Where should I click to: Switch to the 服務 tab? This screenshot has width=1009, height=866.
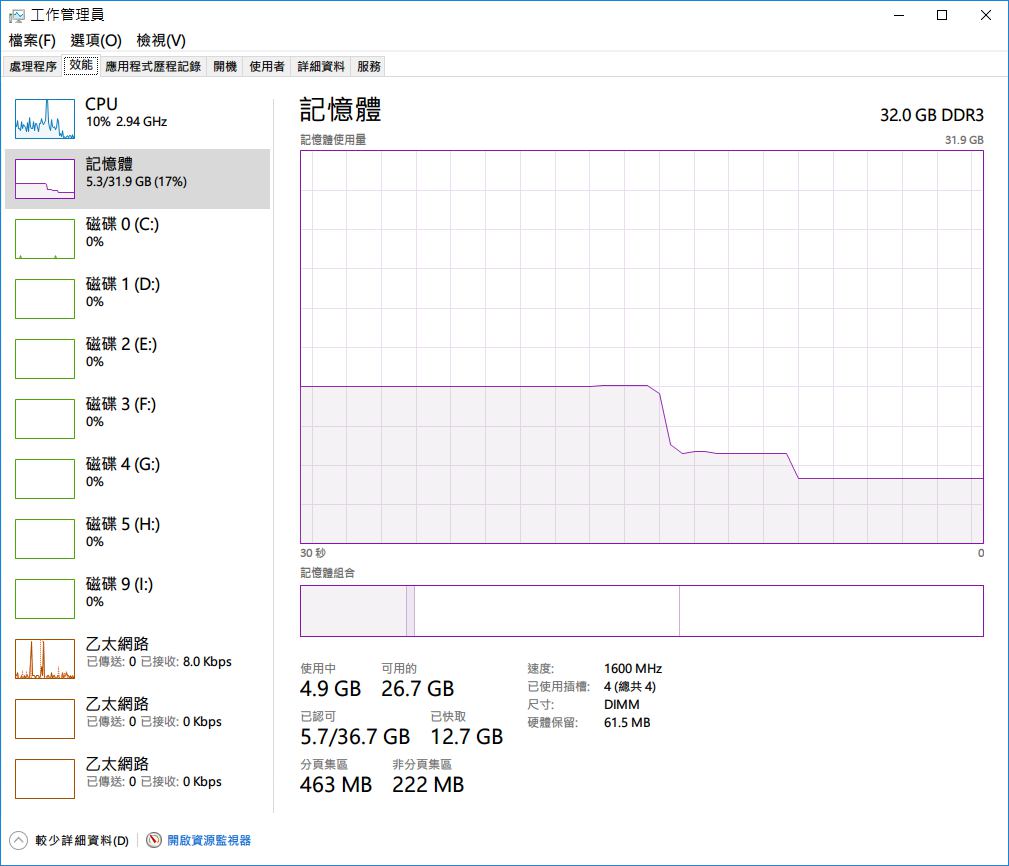pyautogui.click(x=369, y=66)
